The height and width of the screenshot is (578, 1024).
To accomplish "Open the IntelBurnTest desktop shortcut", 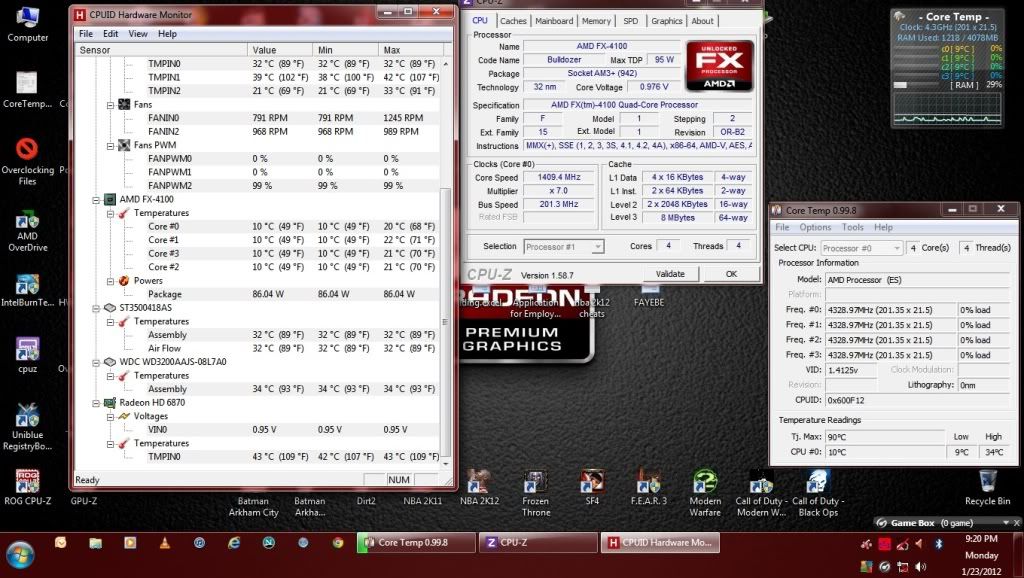I will (27, 291).
